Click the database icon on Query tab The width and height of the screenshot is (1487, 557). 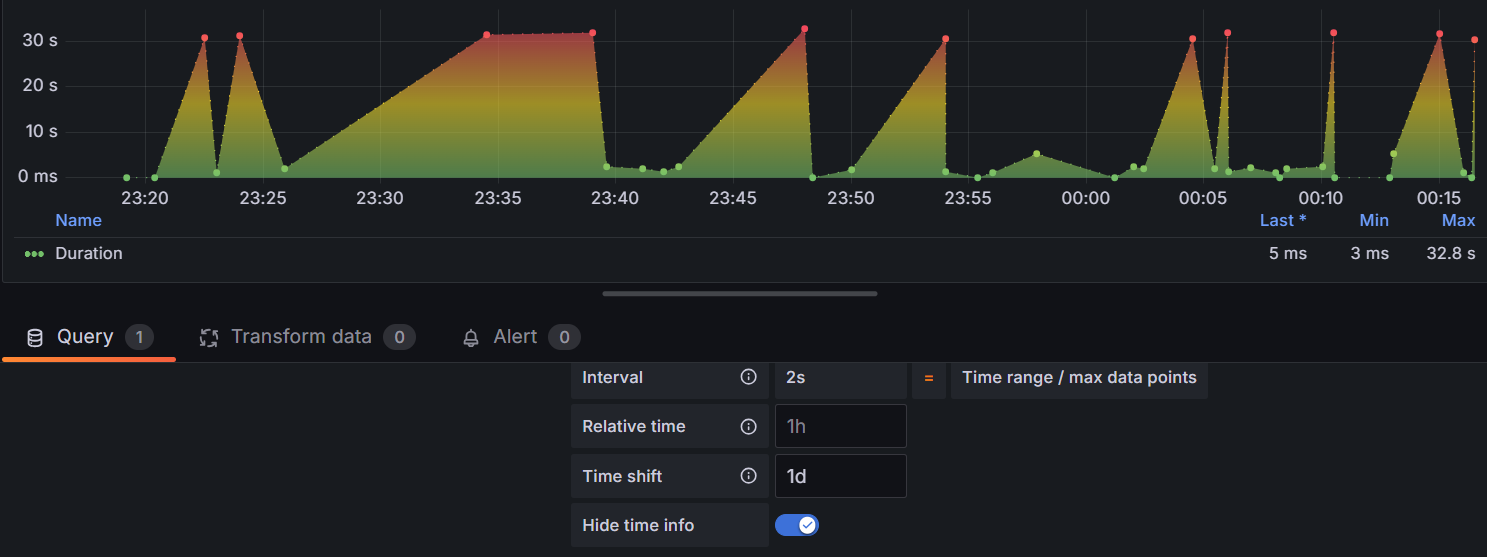pos(35,337)
